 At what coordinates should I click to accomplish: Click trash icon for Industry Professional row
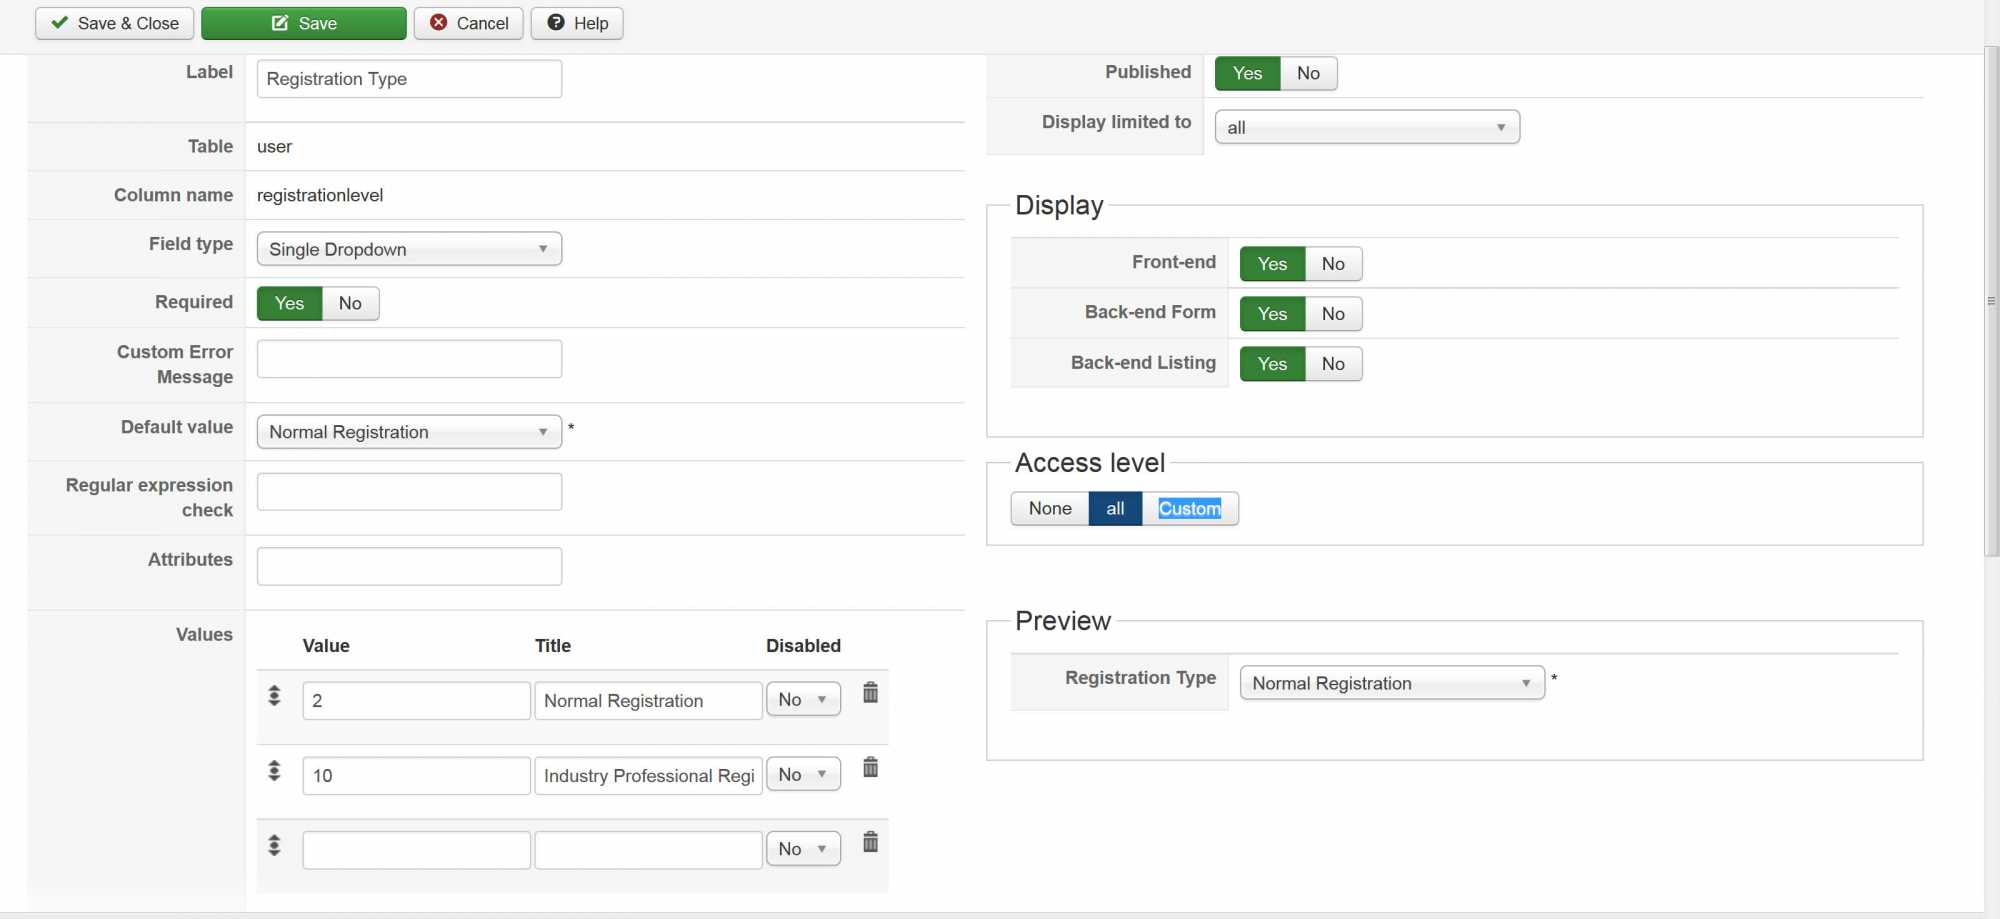pyautogui.click(x=870, y=768)
